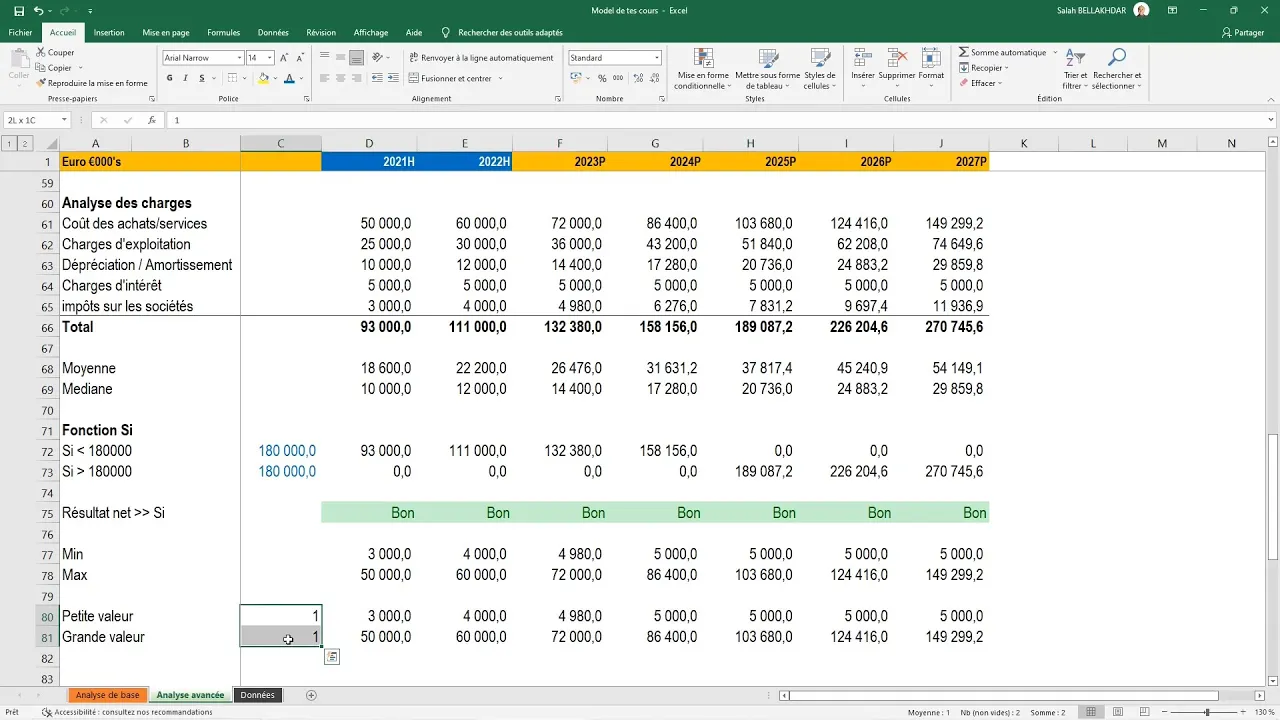The image size is (1280, 720).
Task: Click the Undo arrow in the quick access toolbar
Action: pyautogui.click(x=38, y=10)
